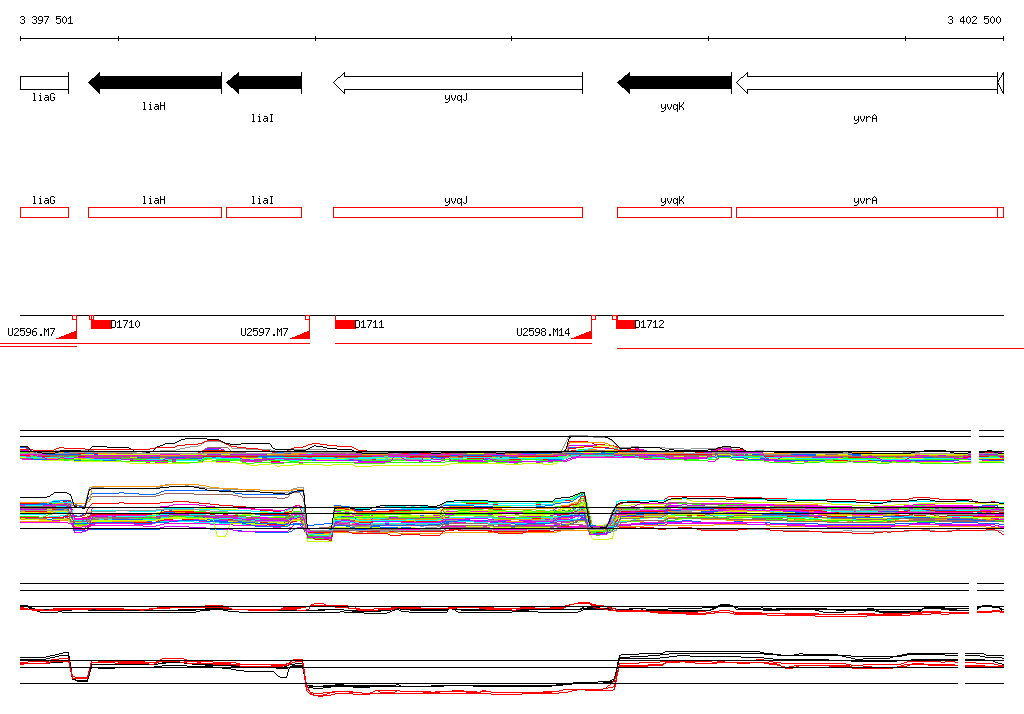Click the U2598.M14 red triangle marker
The image size is (1024, 714).
pyautogui.click(x=583, y=334)
